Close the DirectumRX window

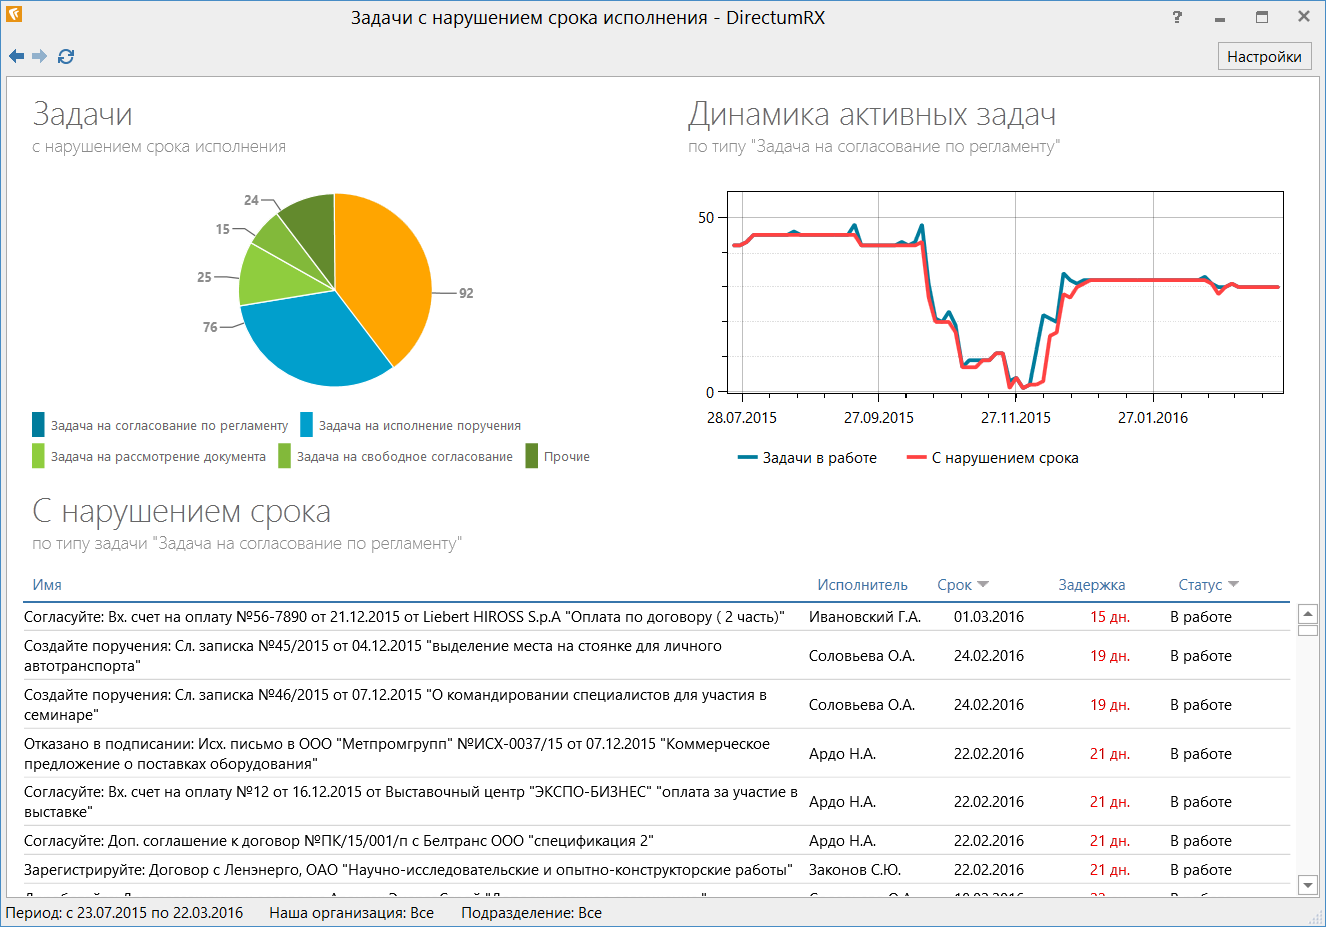coord(1304,17)
